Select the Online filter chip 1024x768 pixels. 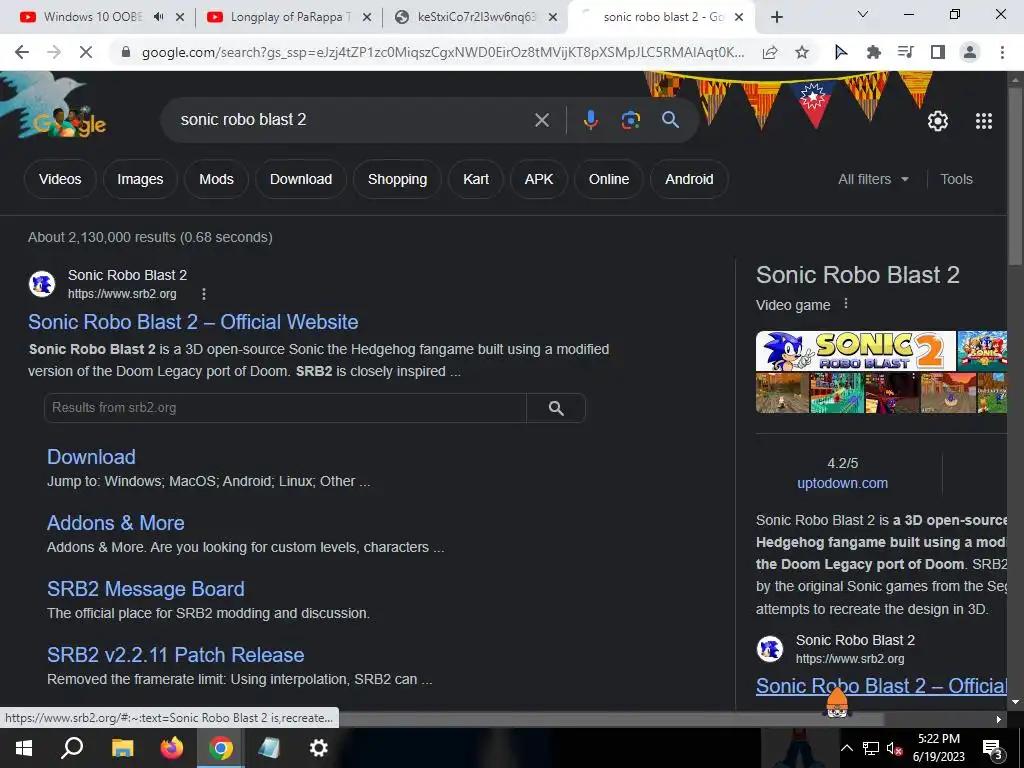tap(609, 179)
